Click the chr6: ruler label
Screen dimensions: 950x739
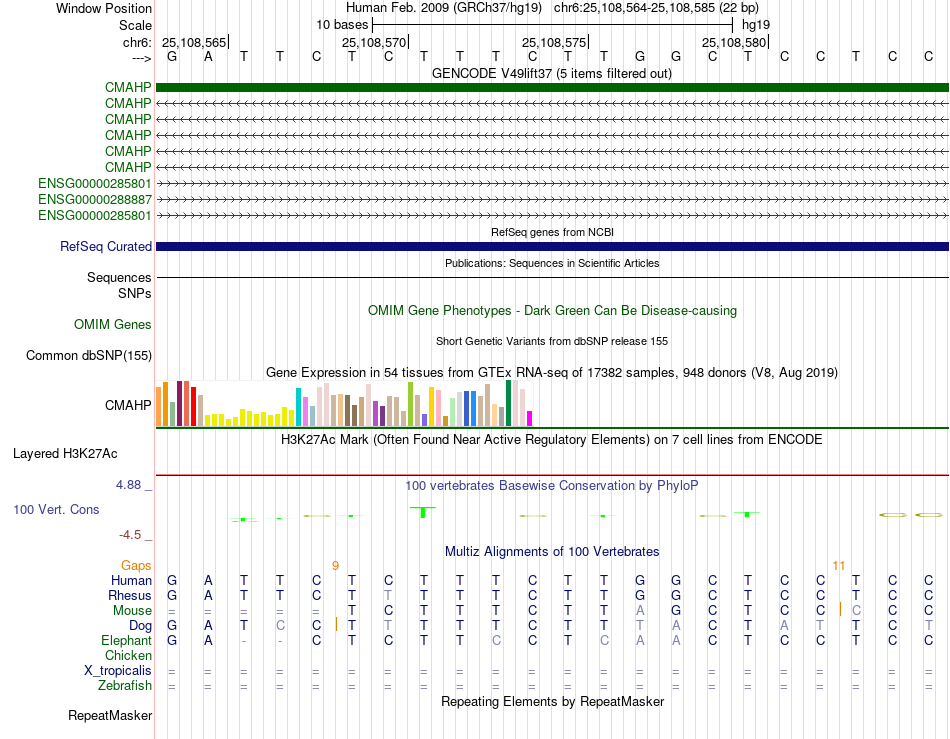tap(137, 42)
